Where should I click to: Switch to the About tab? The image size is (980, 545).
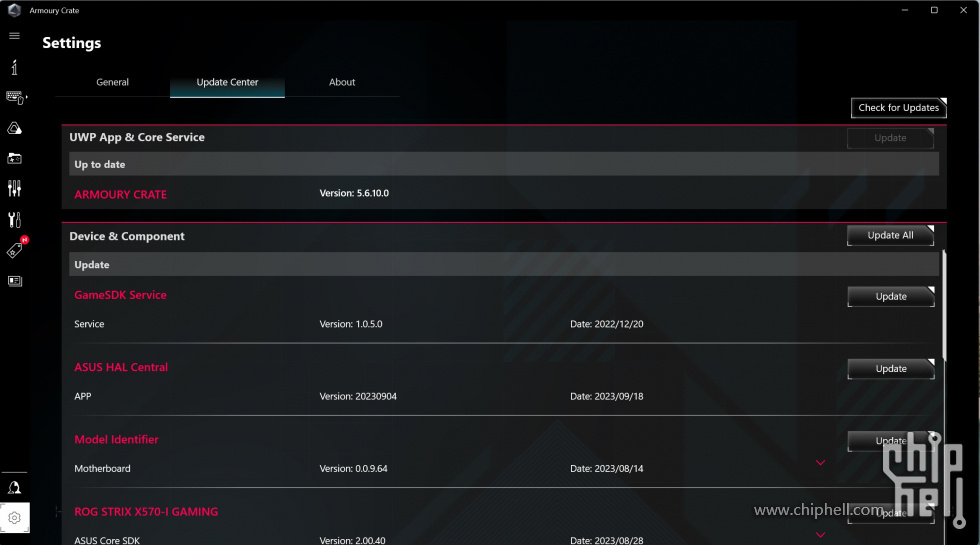(x=342, y=82)
